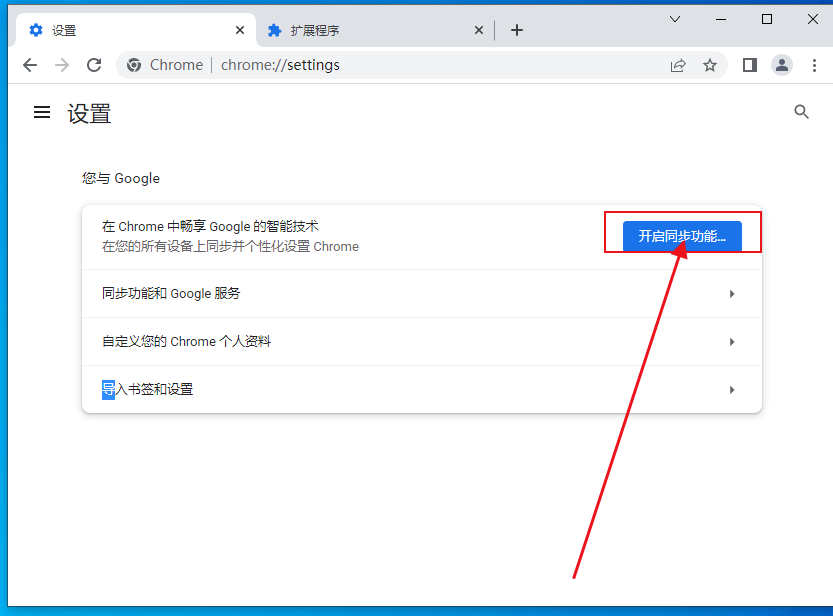Minimize the Chrome window
This screenshot has height=616, width=833.
point(721,19)
